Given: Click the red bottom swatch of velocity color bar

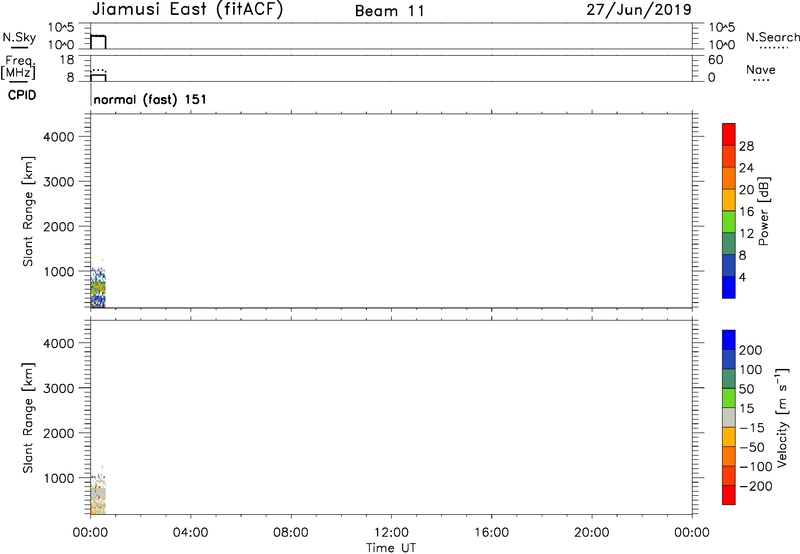Looking at the screenshot, I should [729, 495].
